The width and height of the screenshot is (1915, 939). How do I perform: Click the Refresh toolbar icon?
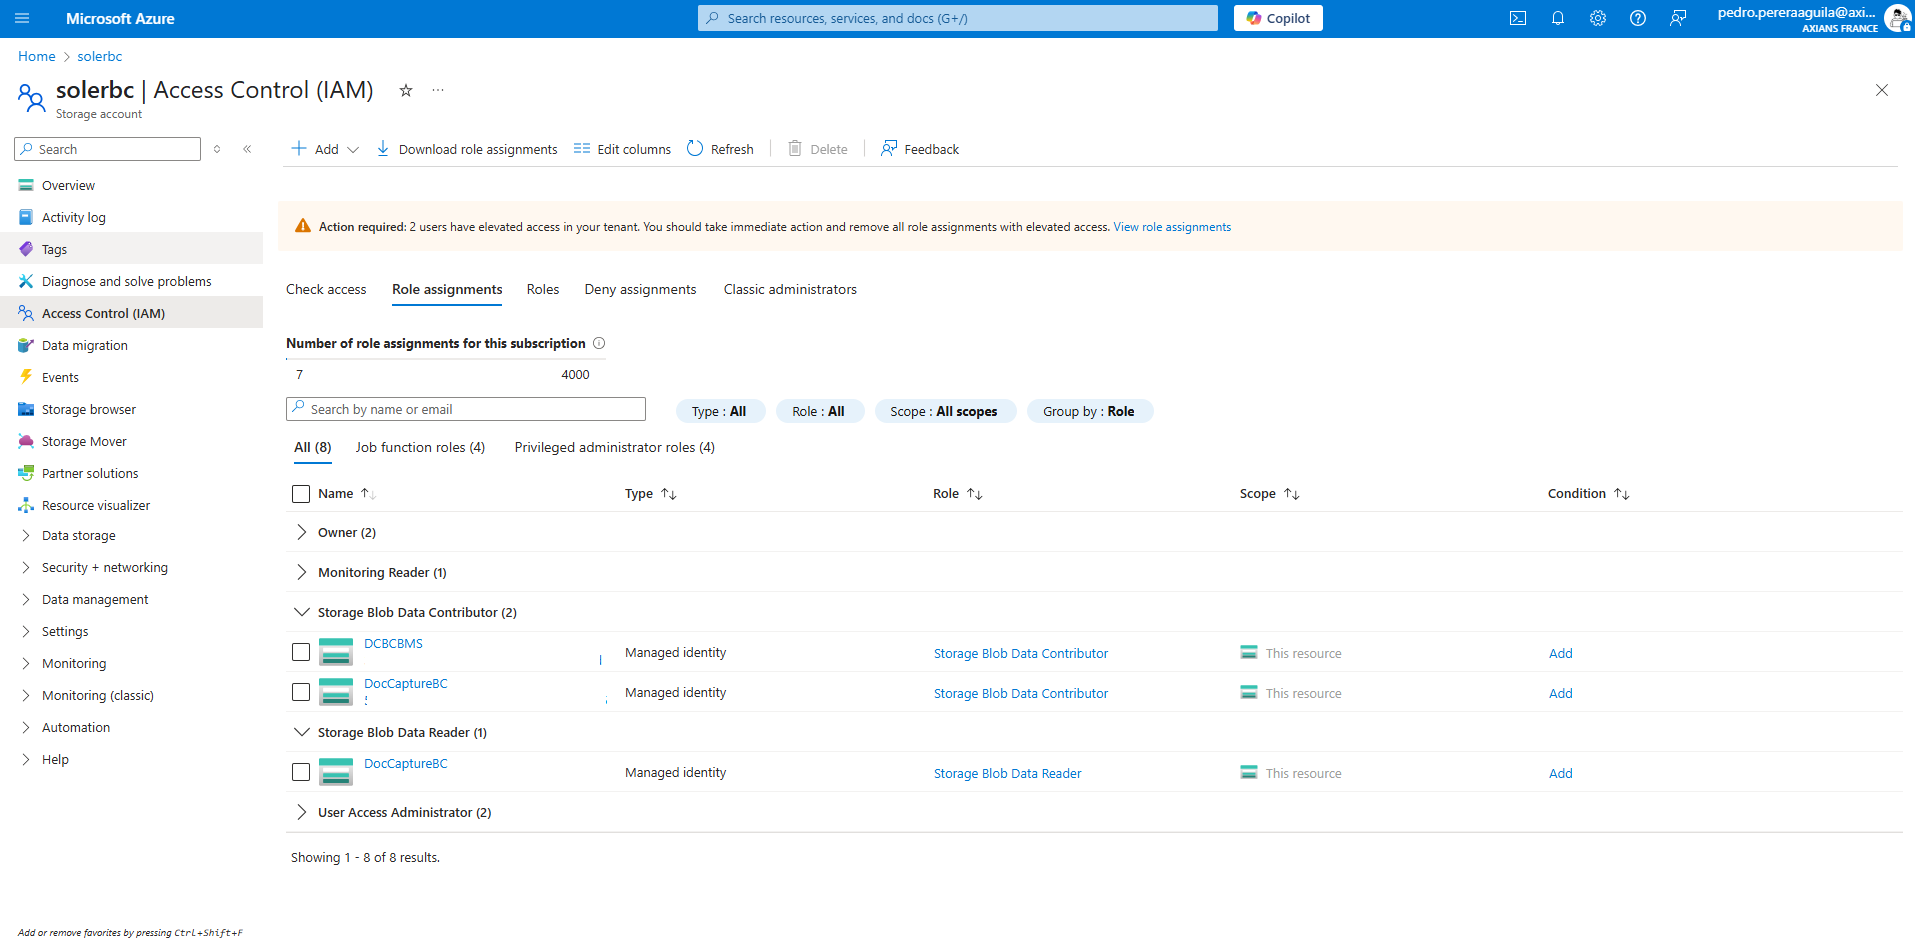(x=696, y=149)
